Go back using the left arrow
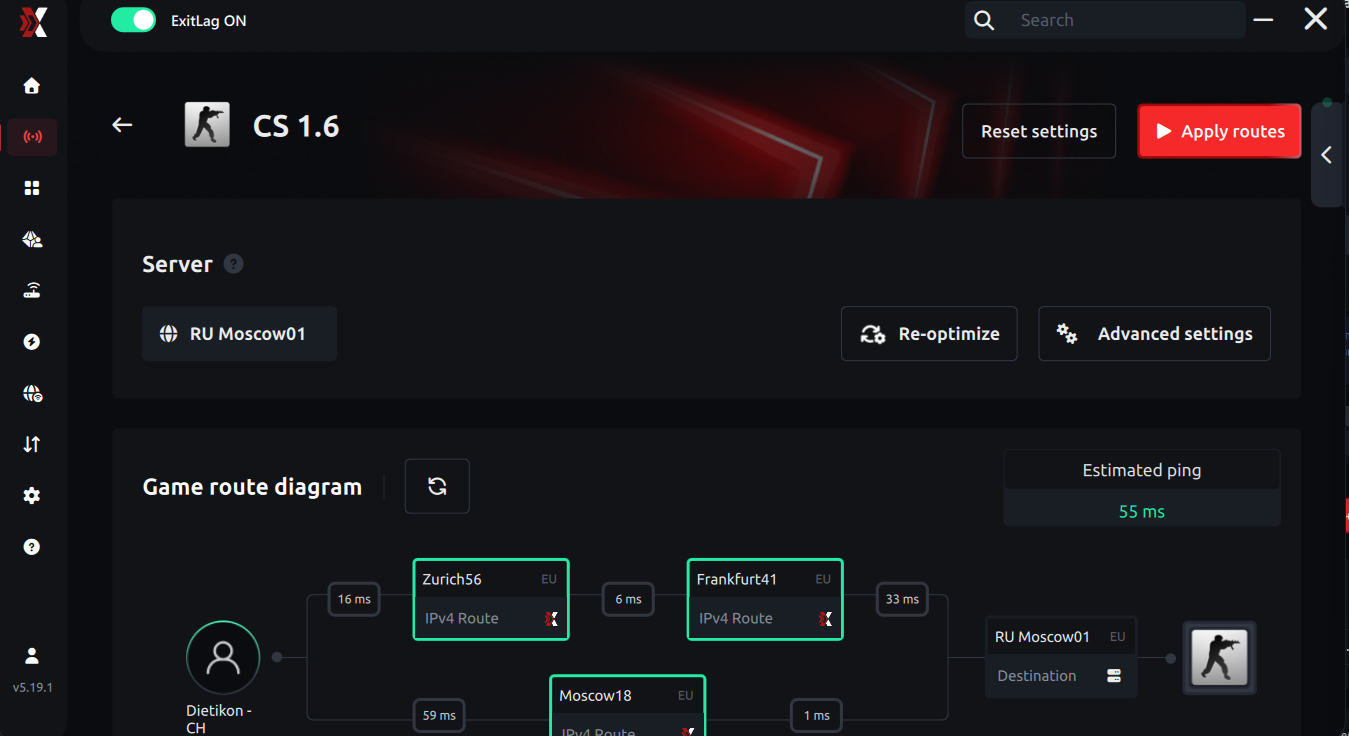Screen dimensions: 1349x736 122,125
